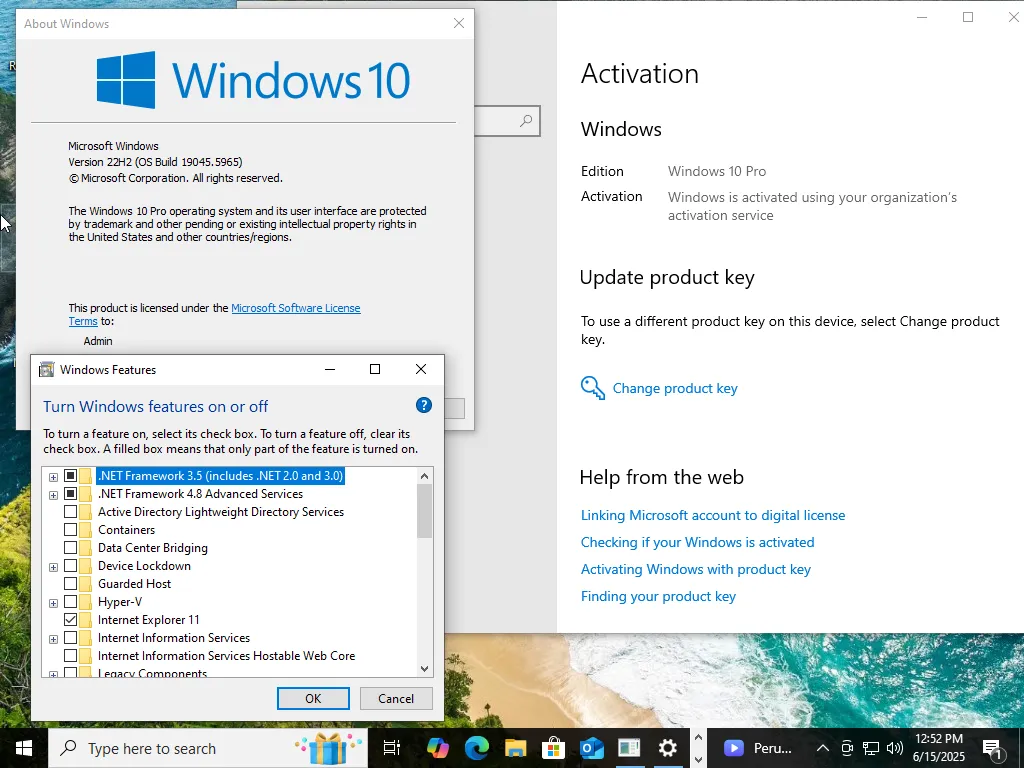Click the key icon beside Change product key

[592, 388]
